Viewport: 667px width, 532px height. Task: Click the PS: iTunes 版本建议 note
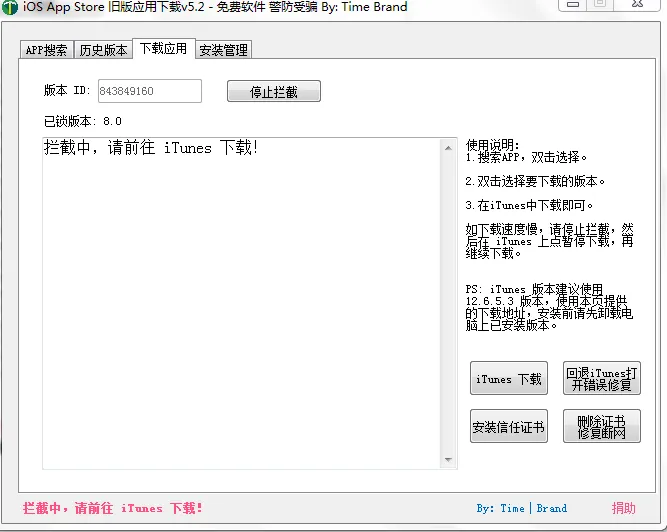(x=549, y=307)
